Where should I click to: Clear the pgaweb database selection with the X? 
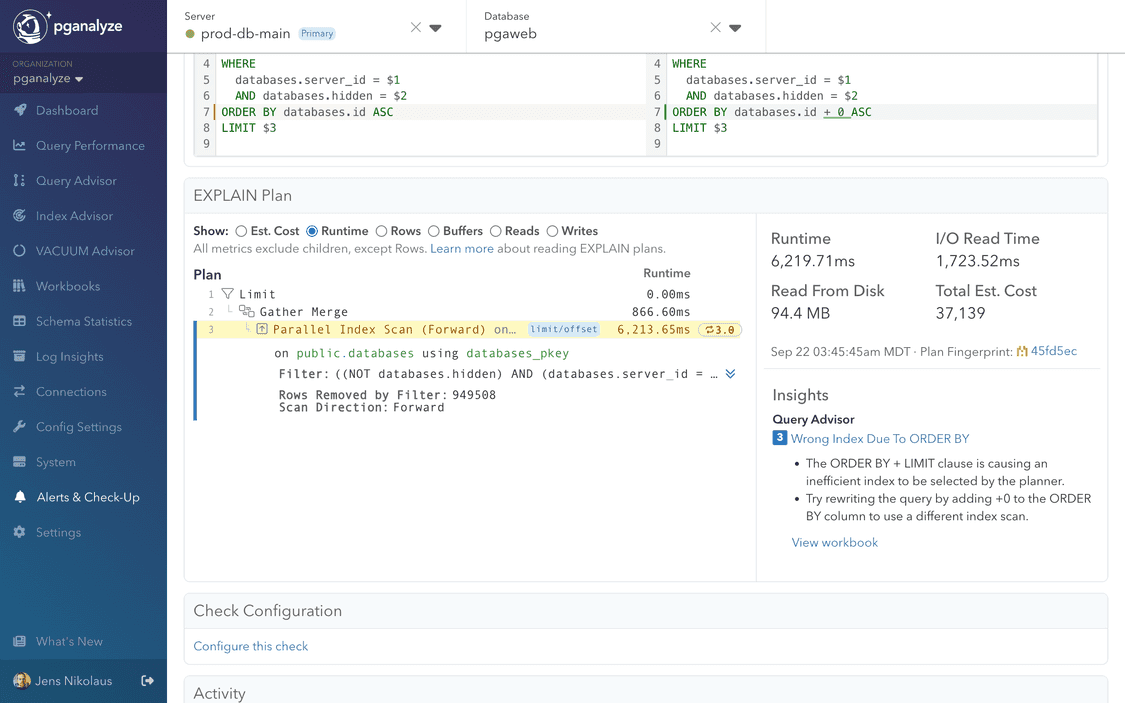pyautogui.click(x=714, y=27)
